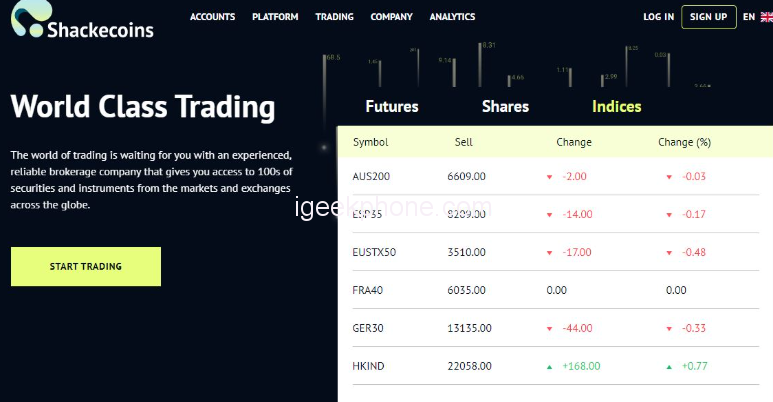Viewport: 773px width, 402px height.
Task: Expand the Company menu
Action: (391, 17)
